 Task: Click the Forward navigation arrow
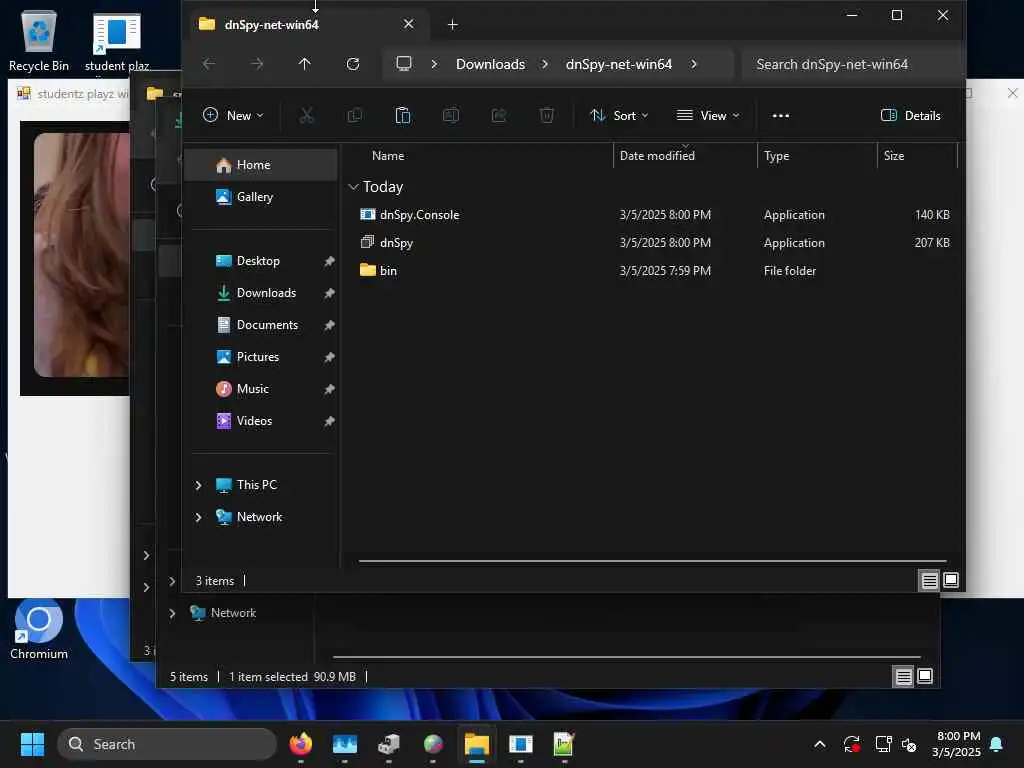(257, 64)
